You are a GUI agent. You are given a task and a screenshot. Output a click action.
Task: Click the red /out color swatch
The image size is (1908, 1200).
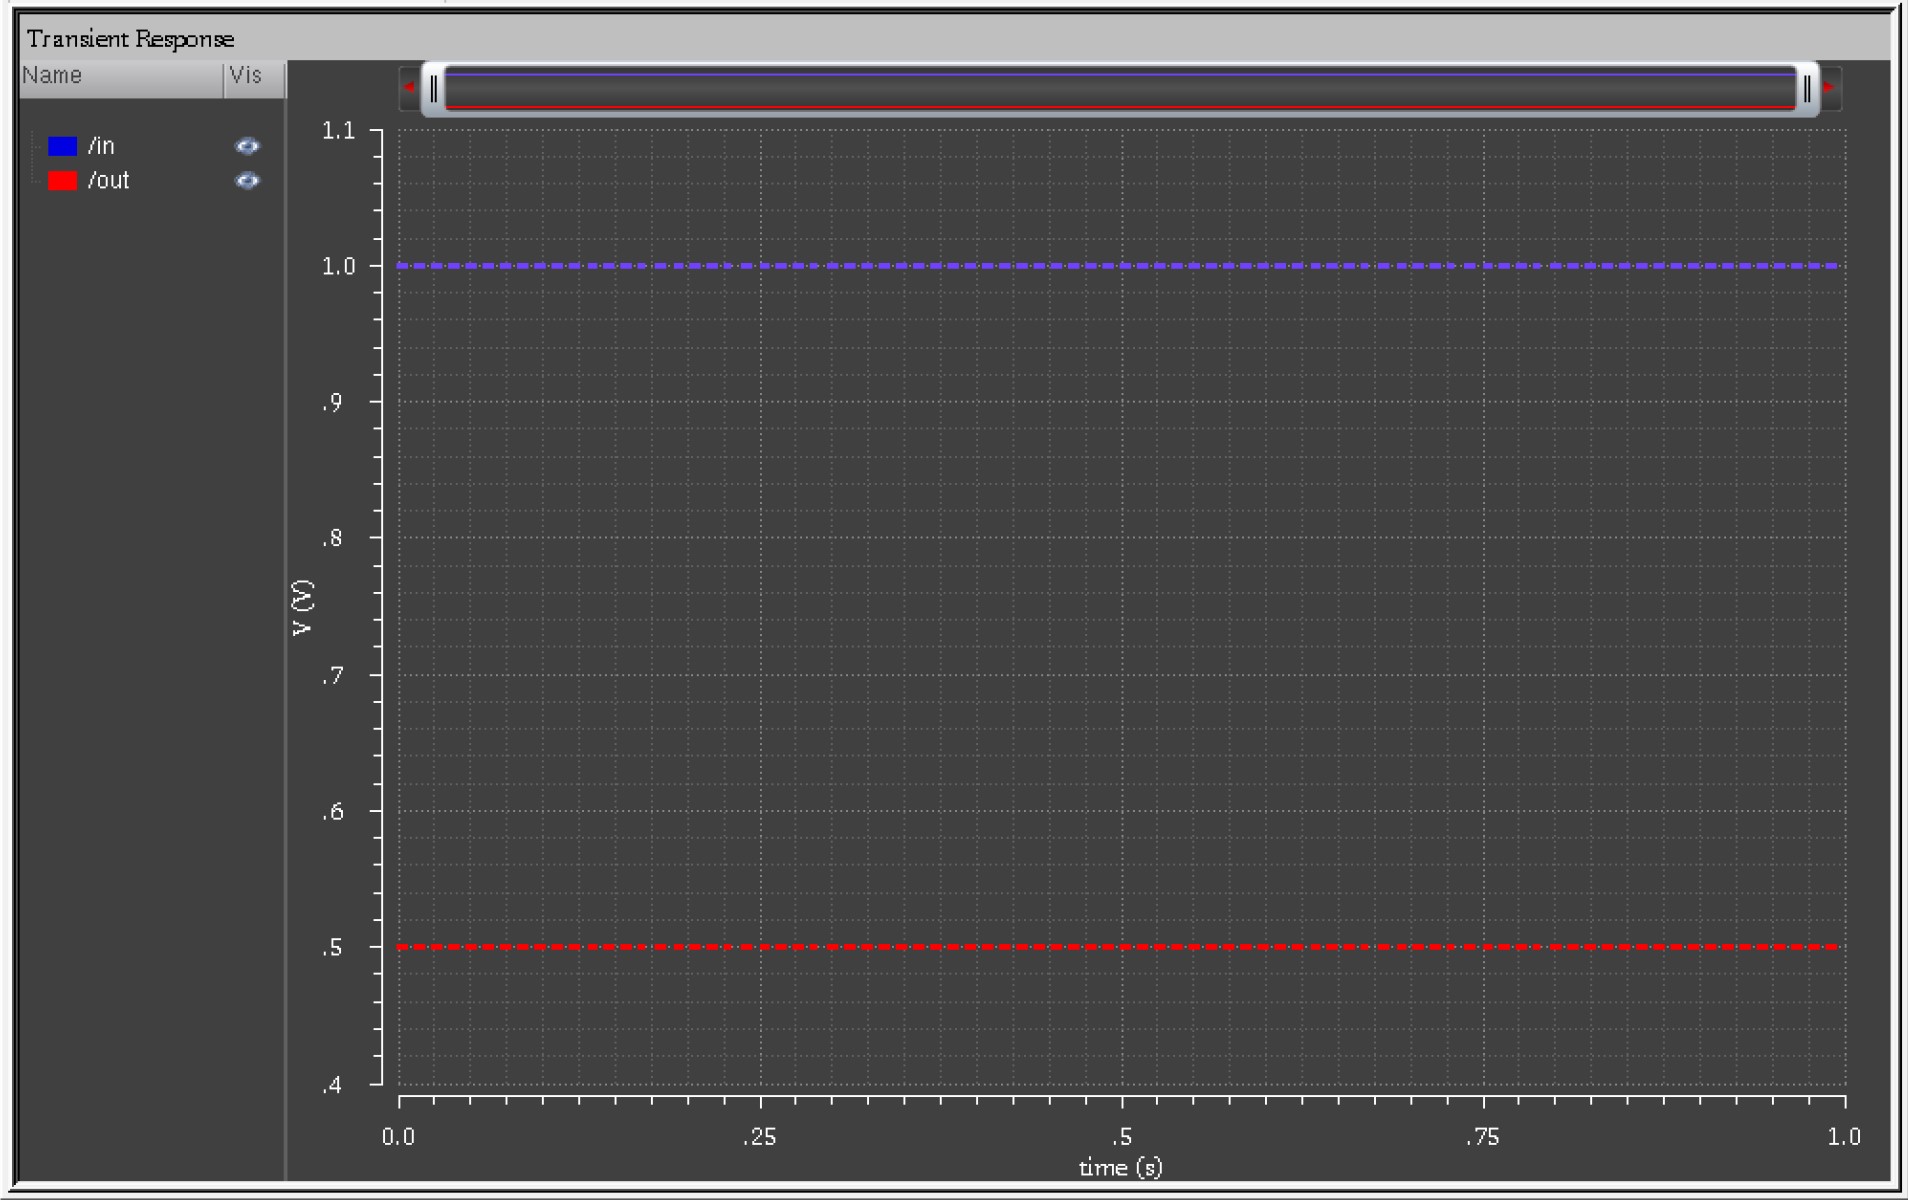(x=62, y=181)
